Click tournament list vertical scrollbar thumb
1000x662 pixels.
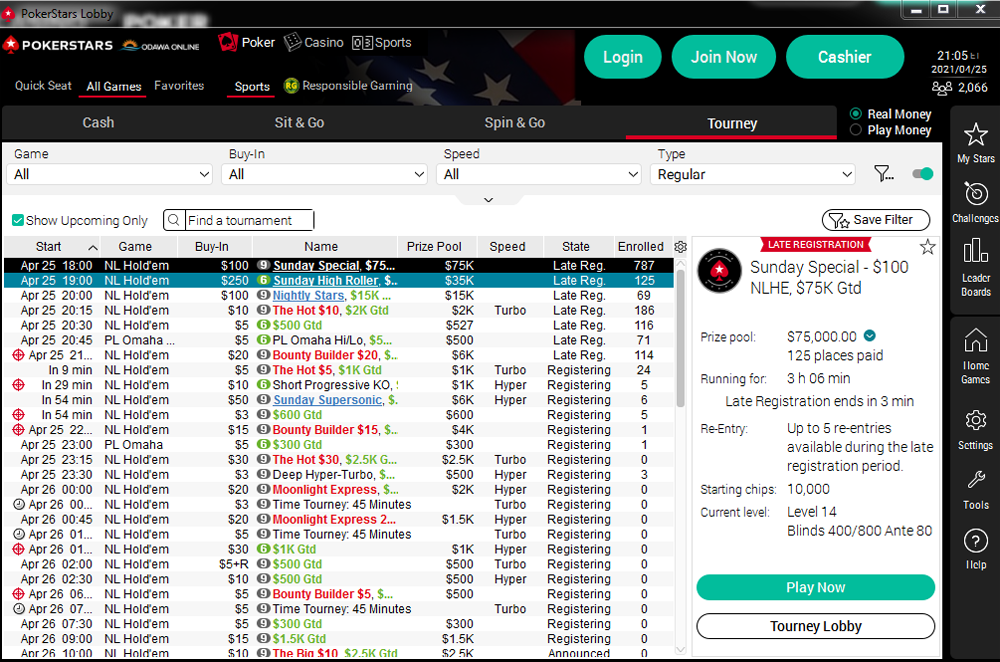[680, 338]
